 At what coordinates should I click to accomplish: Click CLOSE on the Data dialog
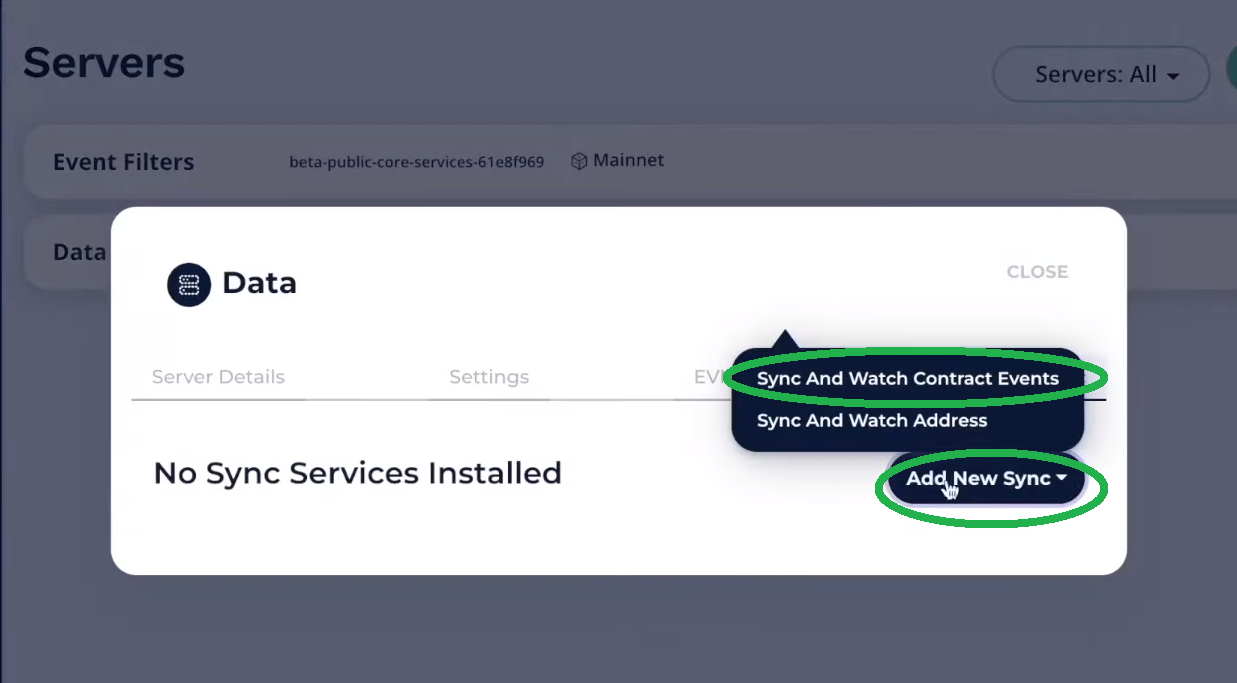click(x=1037, y=272)
